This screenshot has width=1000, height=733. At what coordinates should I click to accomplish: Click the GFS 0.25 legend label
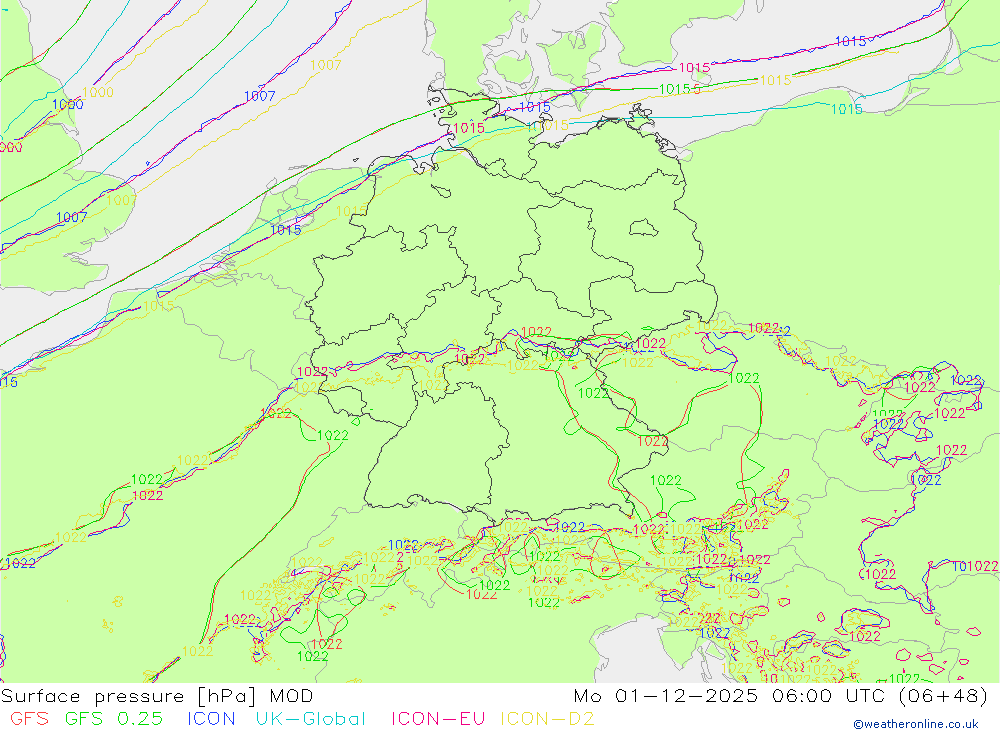click(114, 718)
